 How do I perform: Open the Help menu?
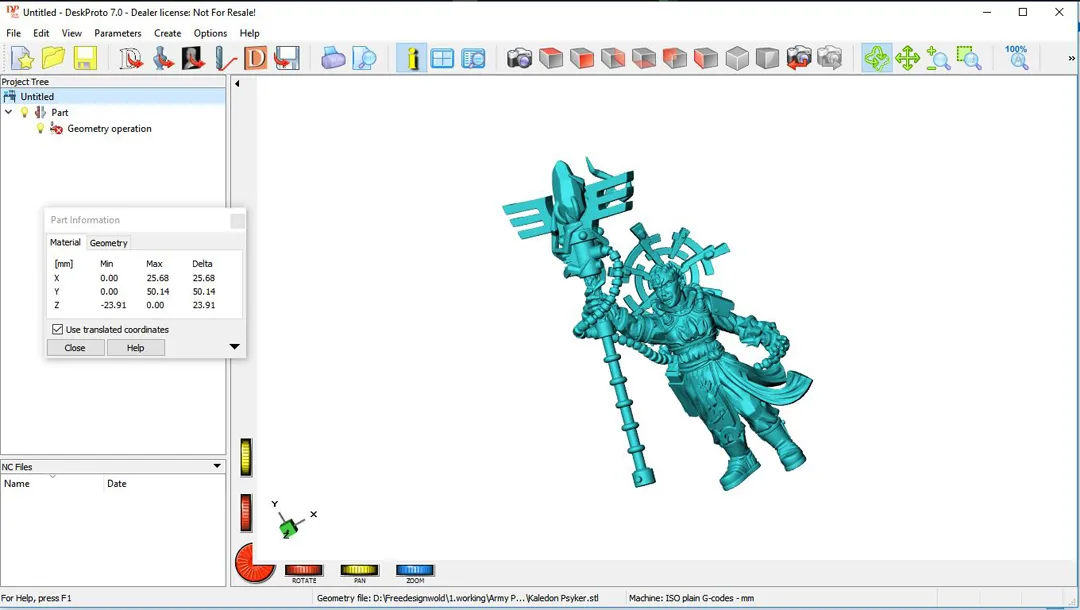[249, 33]
